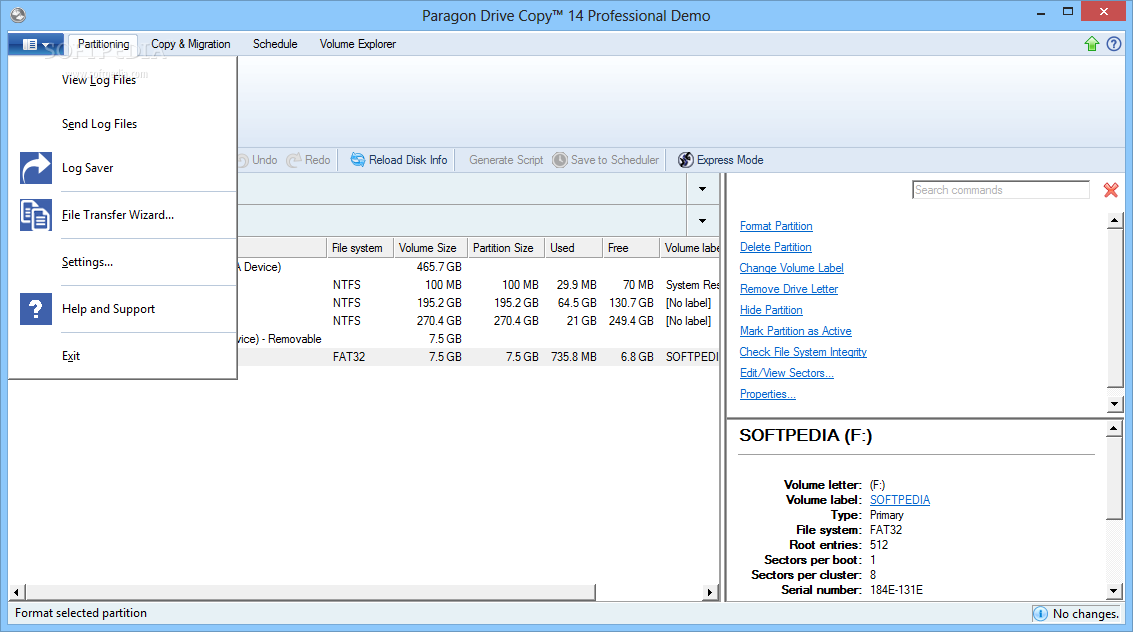Image resolution: width=1133 pixels, height=632 pixels.
Task: Close the command panel with the red X
Action: (x=1111, y=190)
